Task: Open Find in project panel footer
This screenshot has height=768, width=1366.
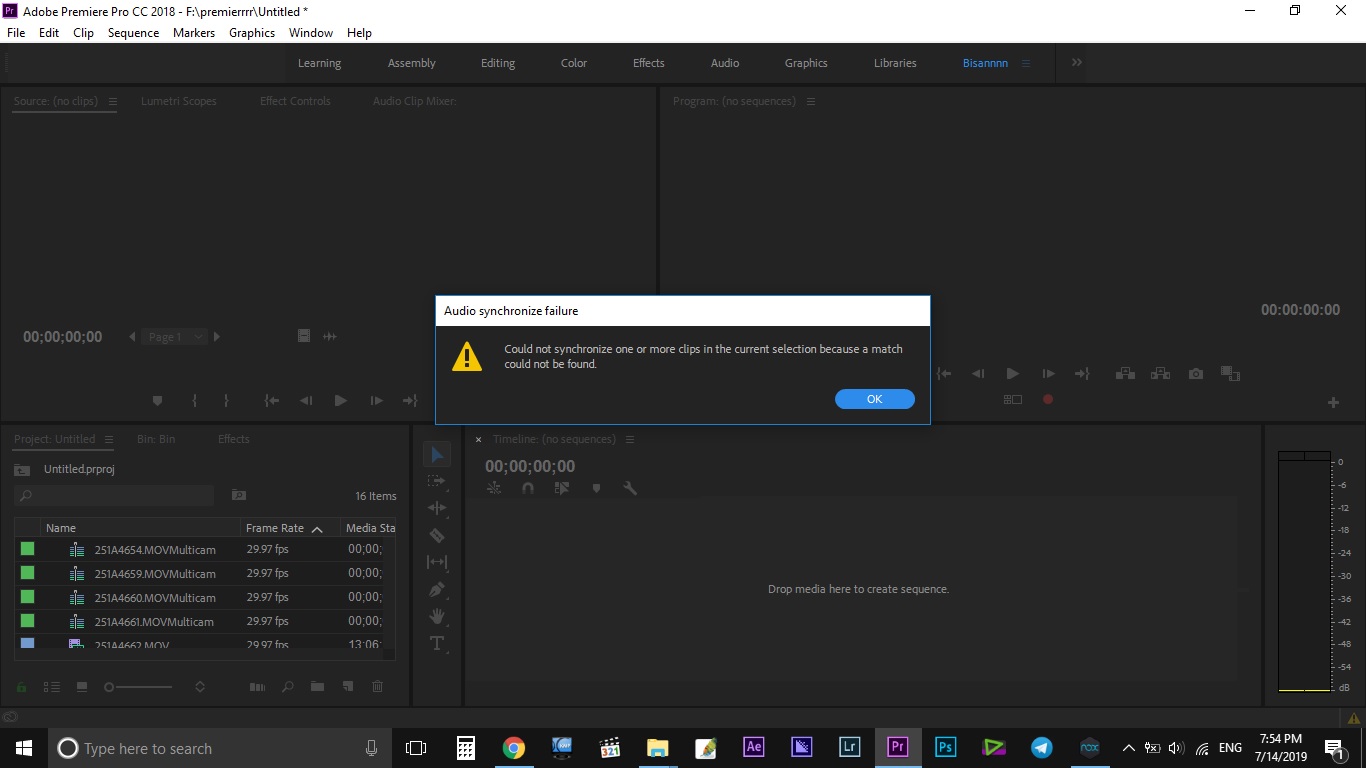Action: 288,687
